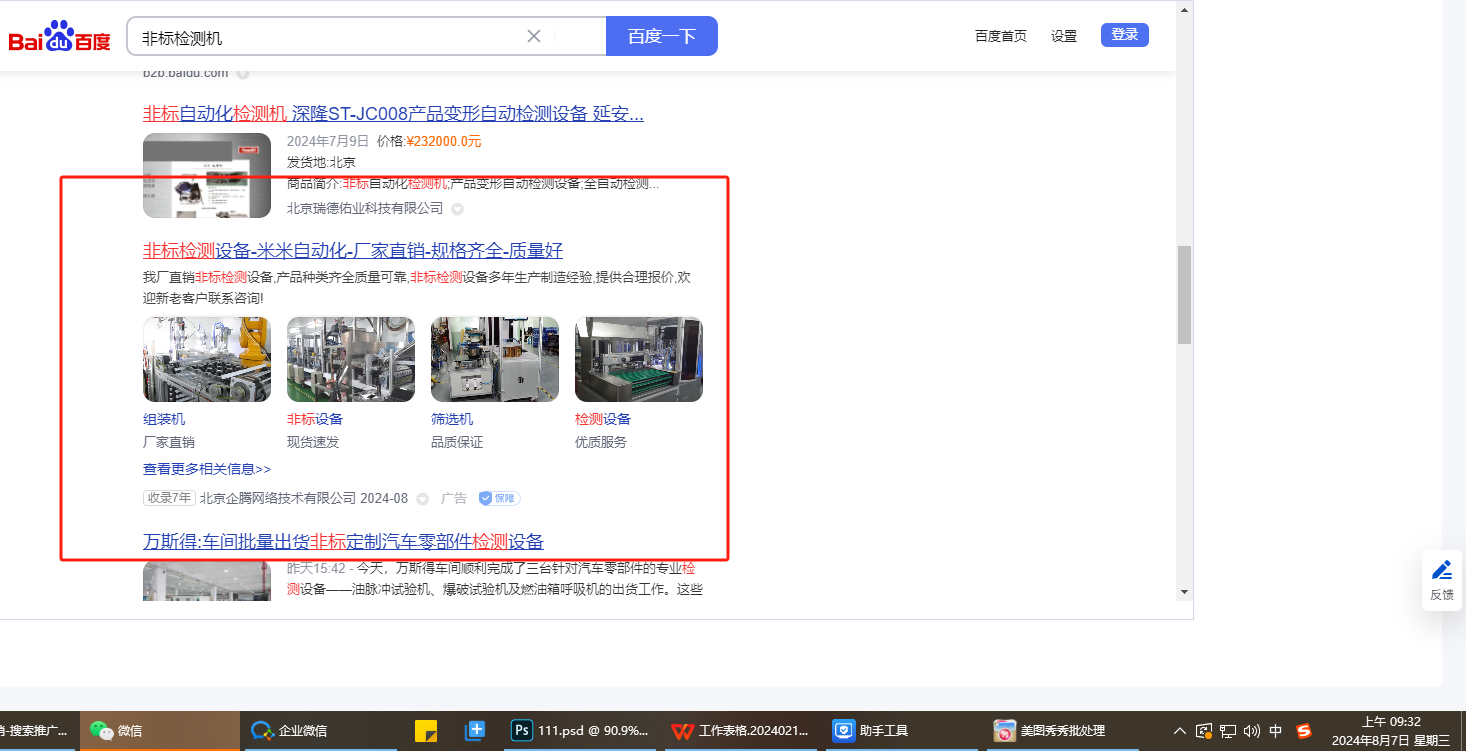Click the 广告 label
Image resolution: width=1466 pixels, height=751 pixels.
click(x=454, y=498)
